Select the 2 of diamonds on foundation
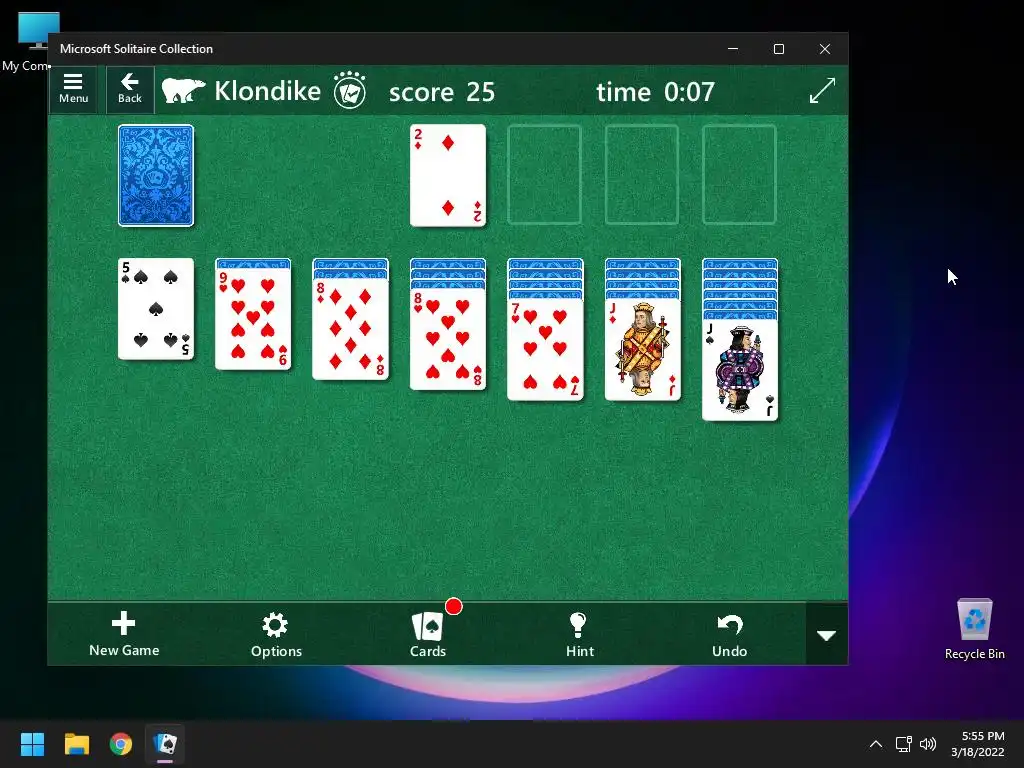This screenshot has width=1024, height=768. tap(448, 176)
